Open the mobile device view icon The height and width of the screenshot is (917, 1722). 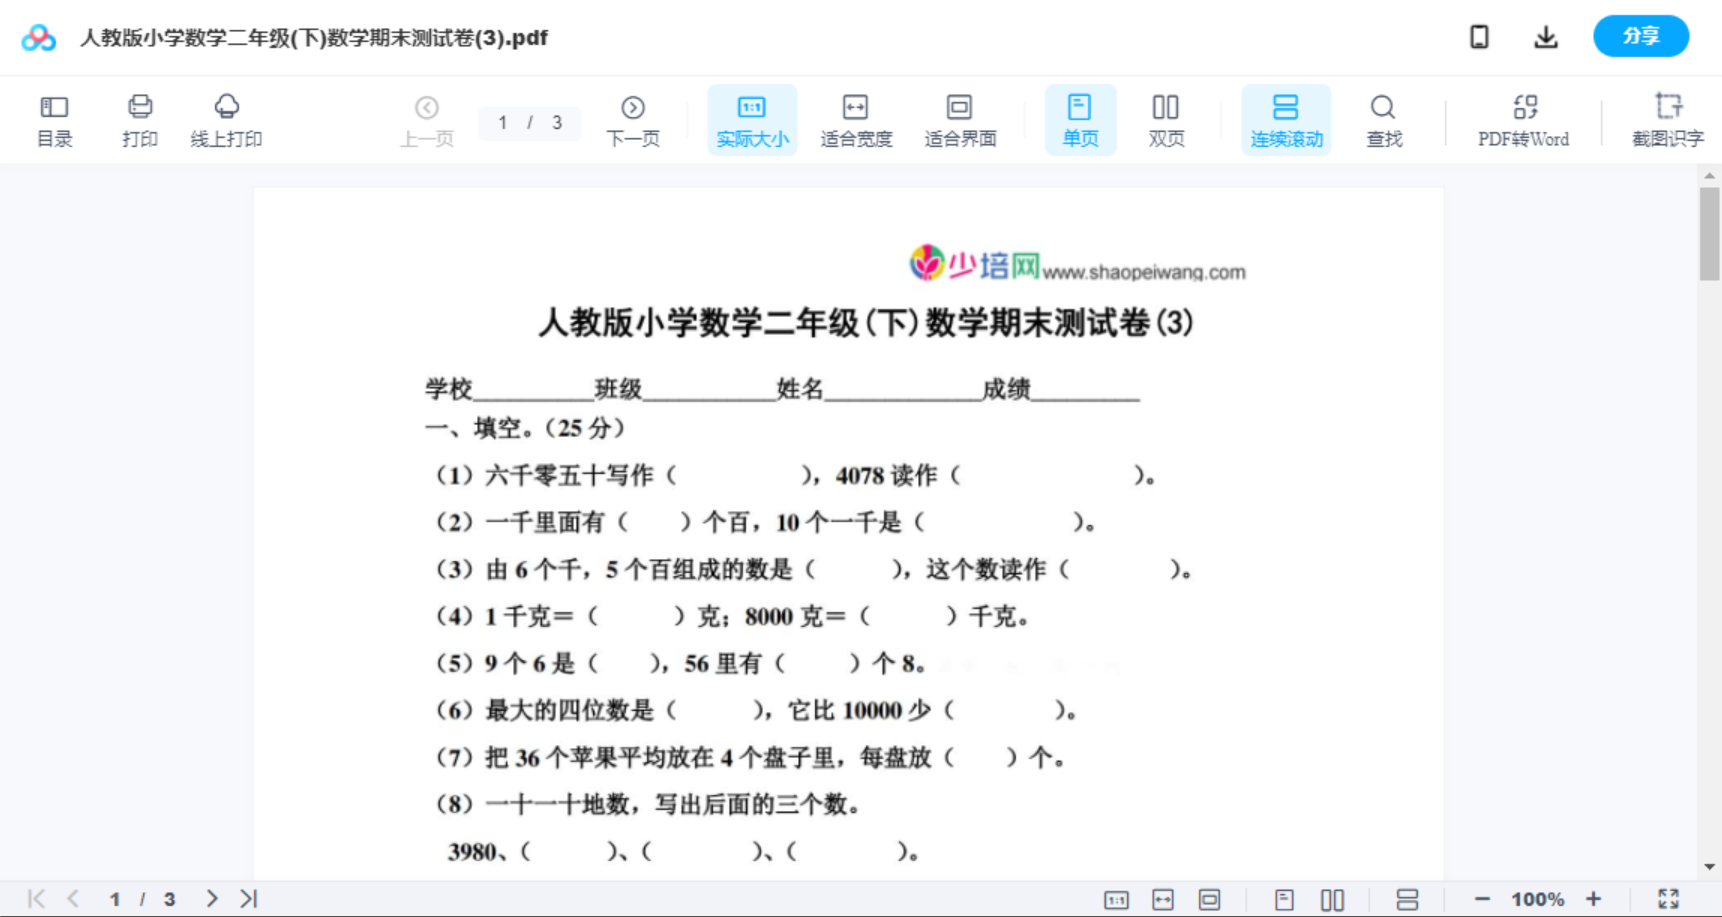coord(1478,36)
